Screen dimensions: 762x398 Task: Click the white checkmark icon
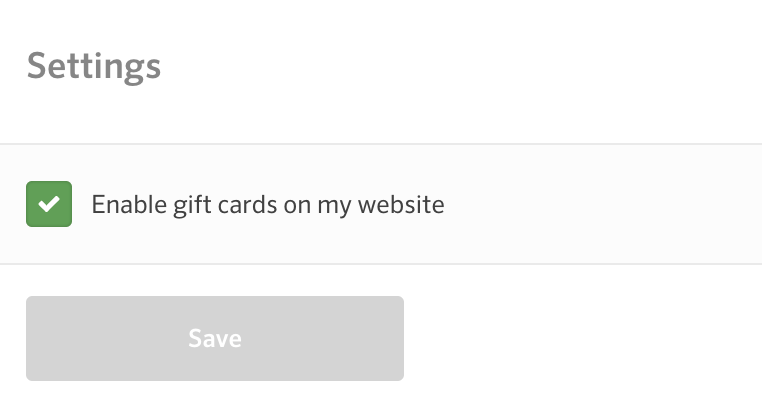[49, 204]
